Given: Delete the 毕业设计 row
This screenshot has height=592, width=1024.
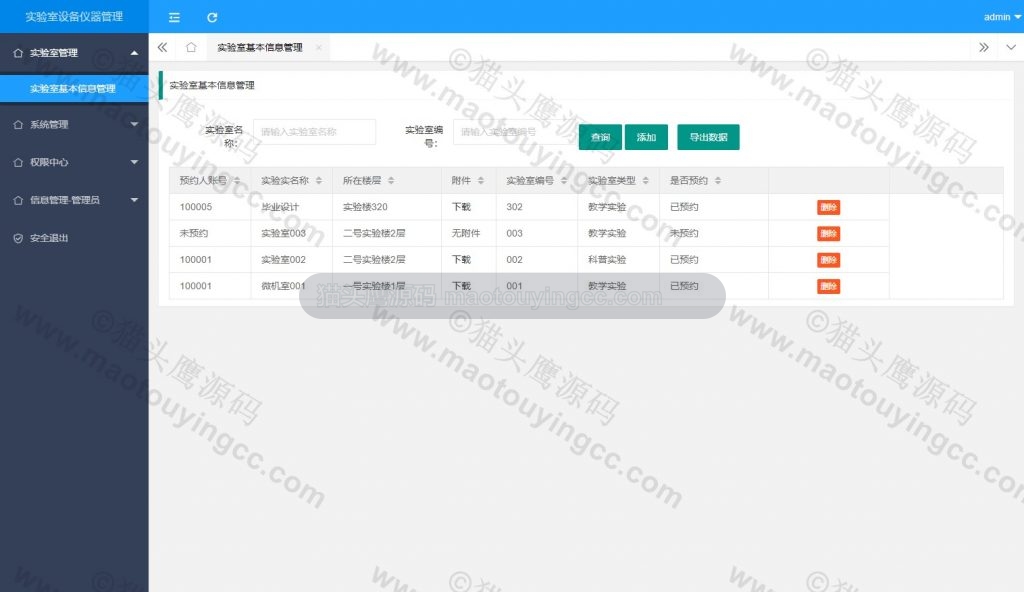Looking at the screenshot, I should point(828,207).
